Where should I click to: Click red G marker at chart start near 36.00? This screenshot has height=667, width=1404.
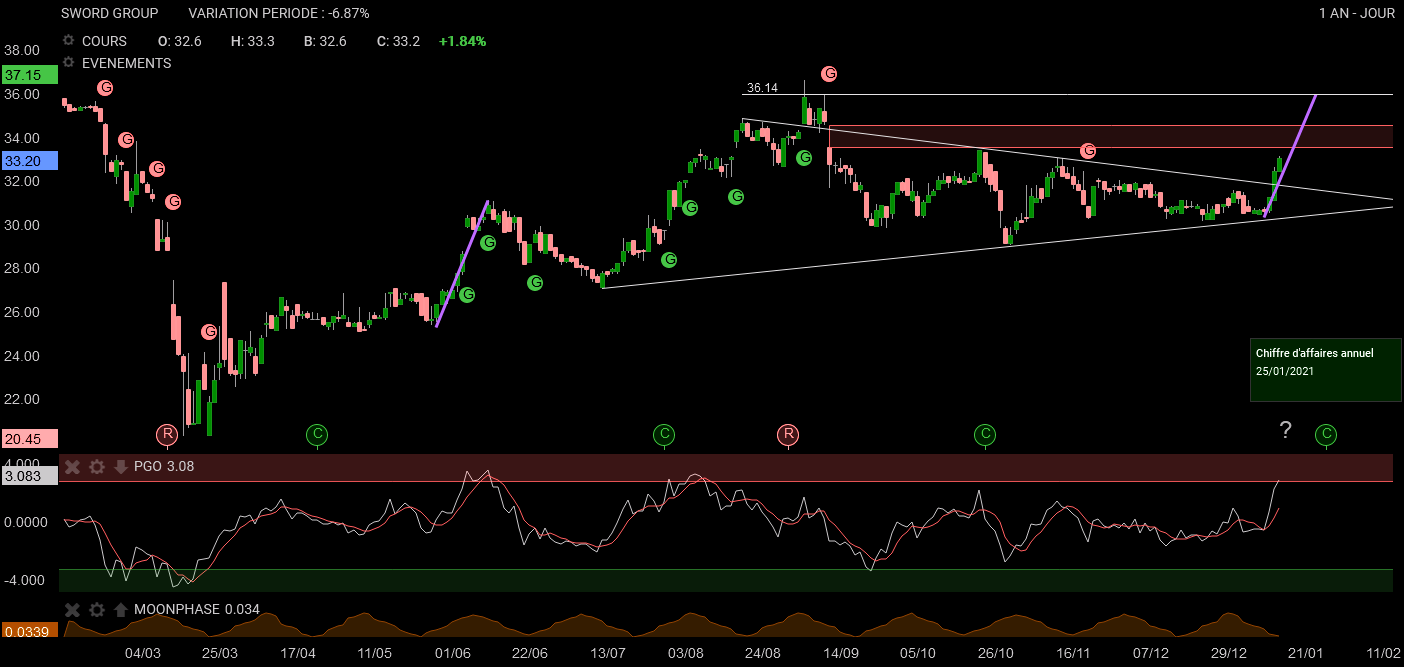point(104,88)
